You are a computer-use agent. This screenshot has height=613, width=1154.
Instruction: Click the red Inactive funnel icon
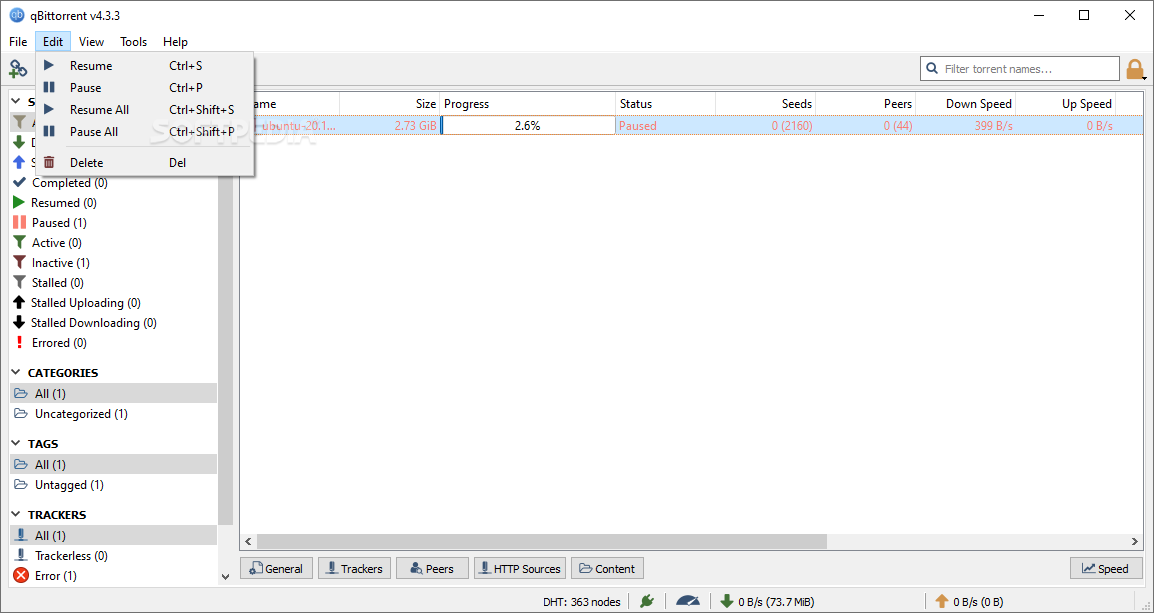20,262
